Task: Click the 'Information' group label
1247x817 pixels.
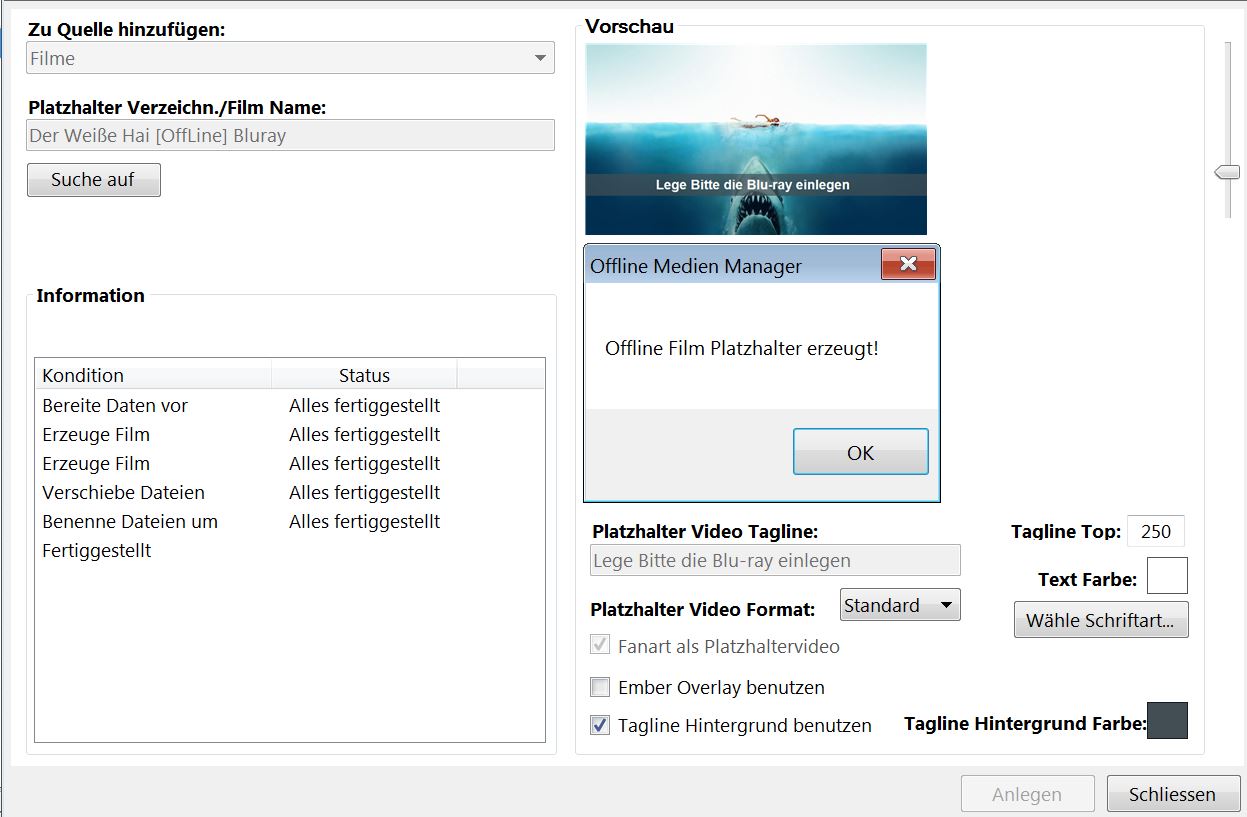Action: pyautogui.click(x=91, y=295)
